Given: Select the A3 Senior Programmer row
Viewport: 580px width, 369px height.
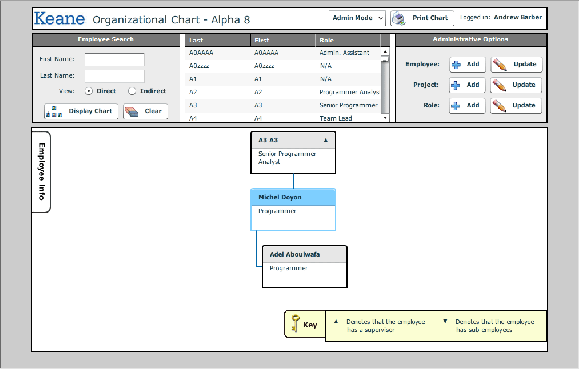Looking at the screenshot, I should pyautogui.click(x=283, y=105).
